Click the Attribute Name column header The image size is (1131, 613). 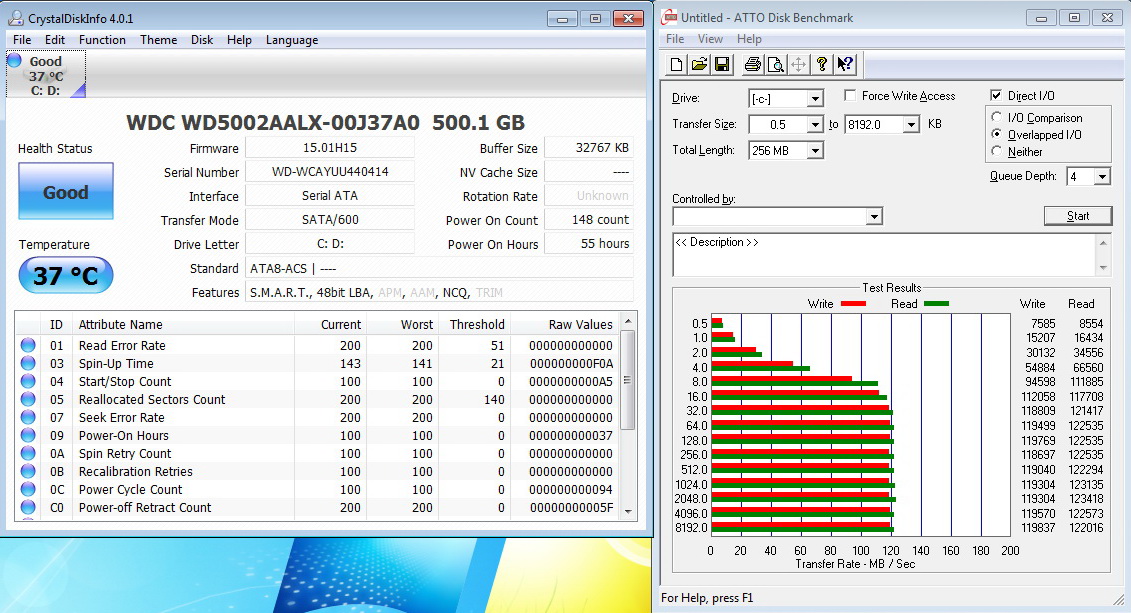184,325
